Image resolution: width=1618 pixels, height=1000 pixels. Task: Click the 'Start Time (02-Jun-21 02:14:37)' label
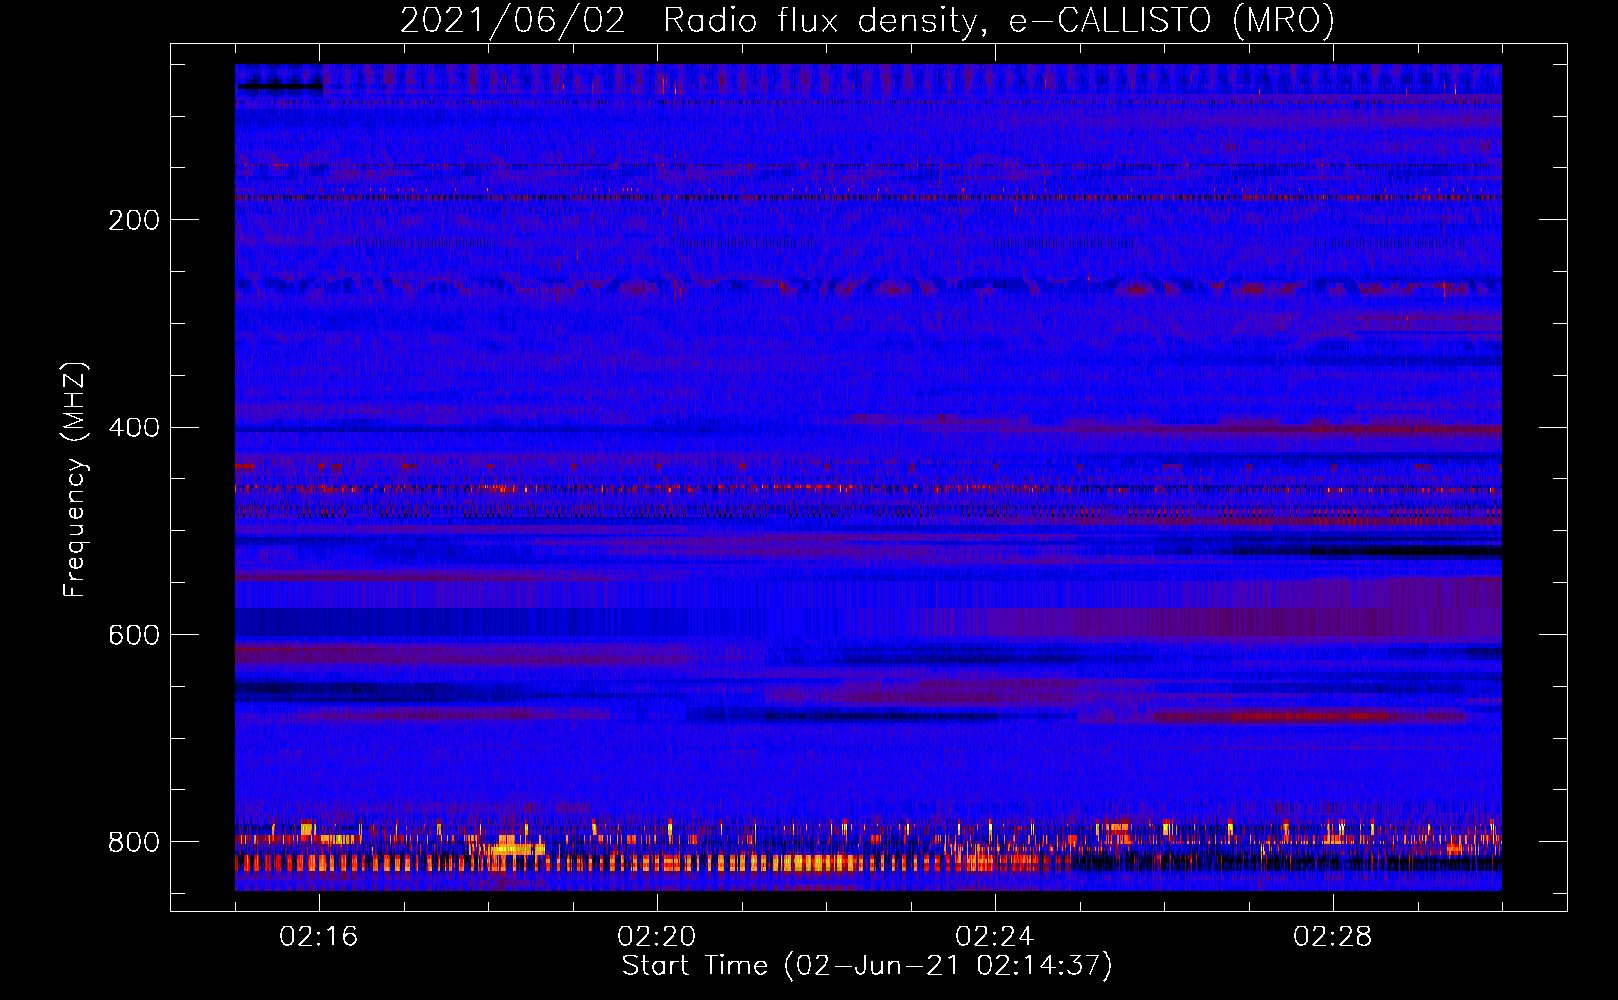tap(867, 966)
